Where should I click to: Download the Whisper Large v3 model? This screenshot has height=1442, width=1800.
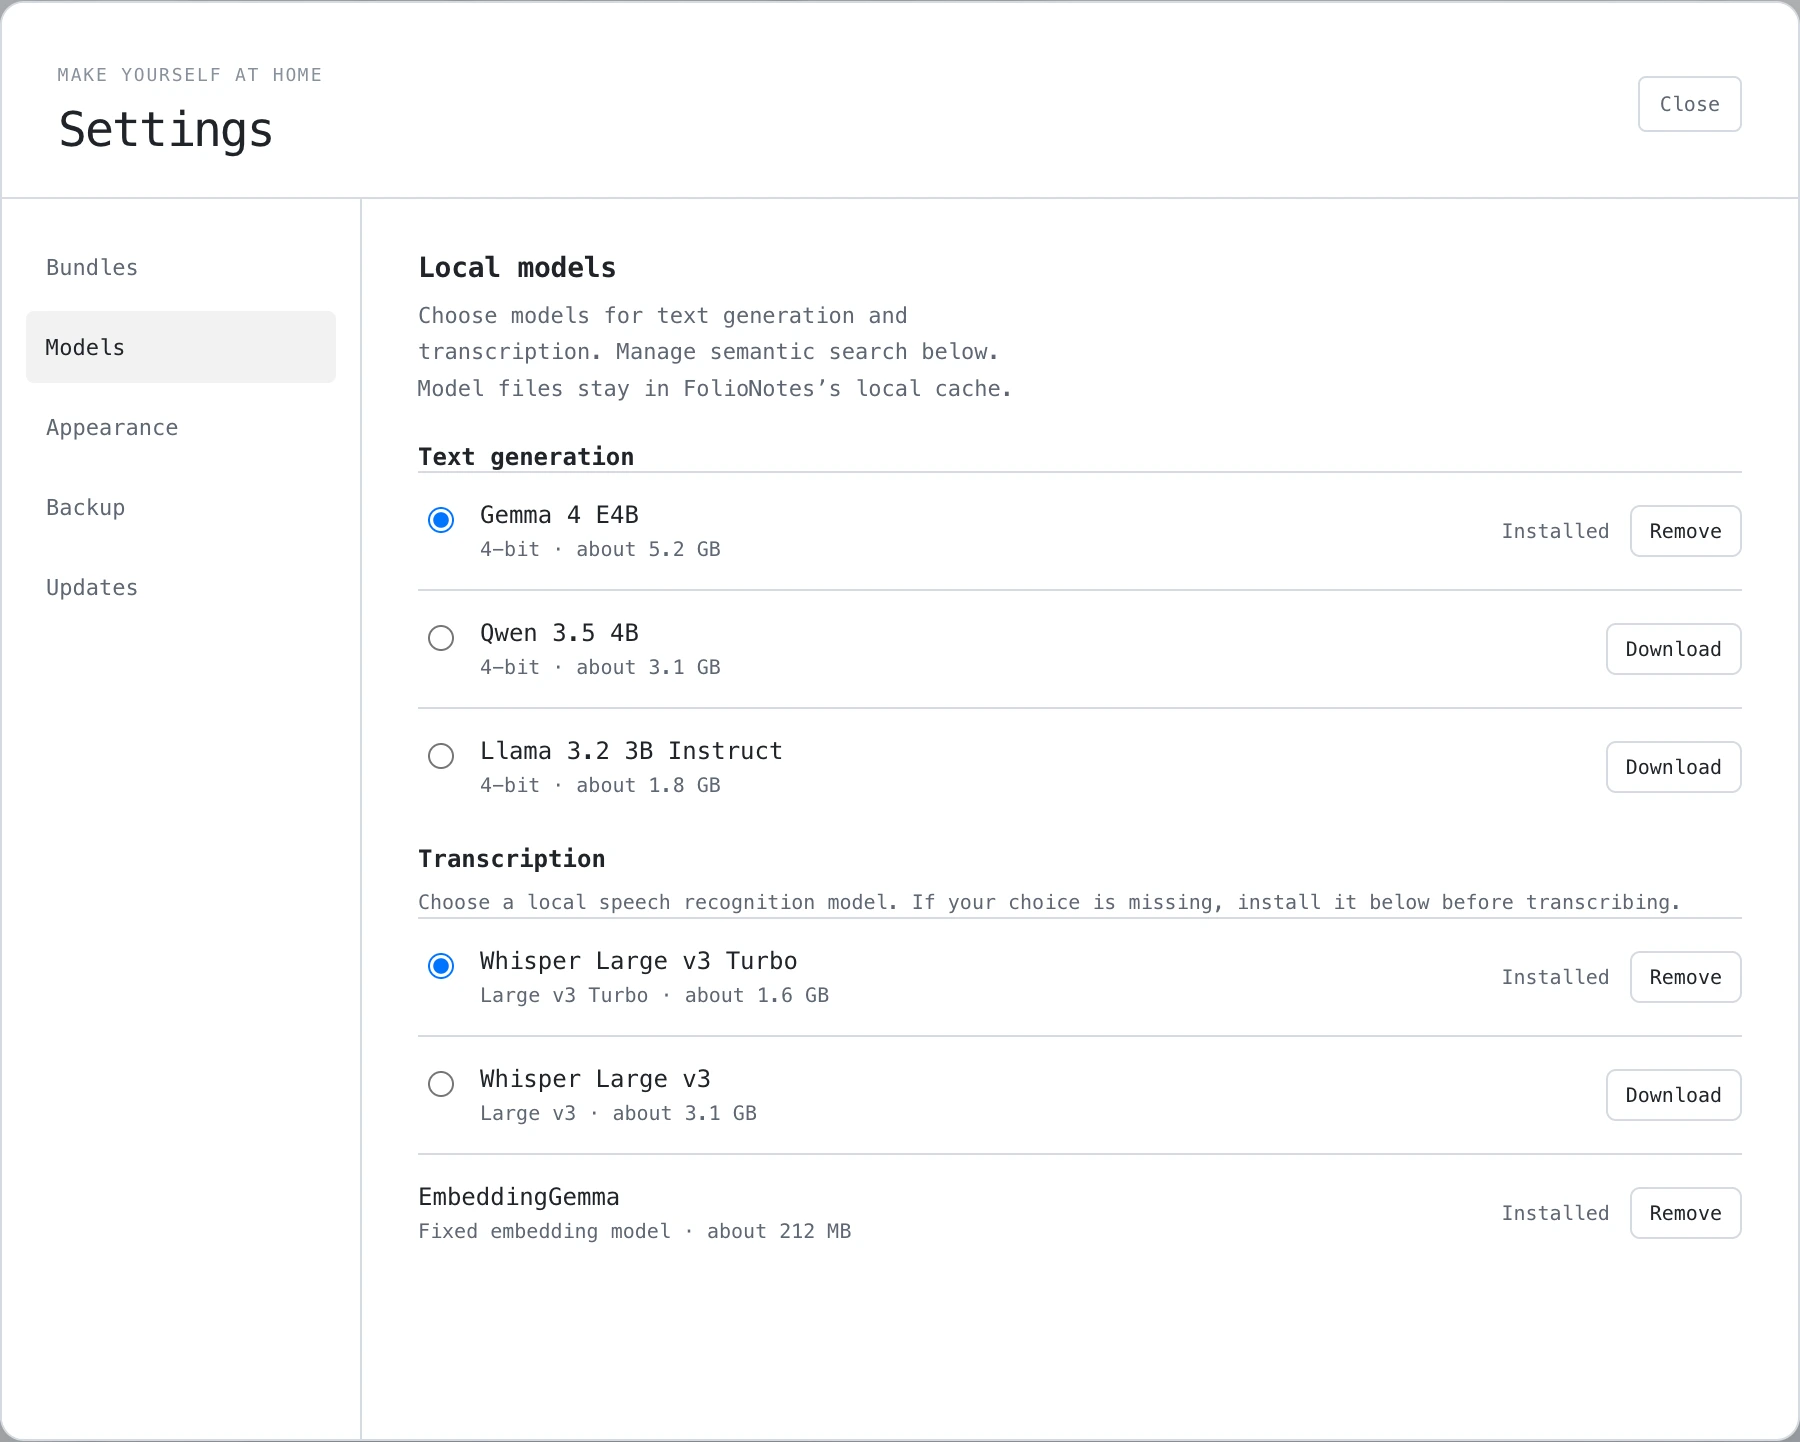[1673, 1095]
